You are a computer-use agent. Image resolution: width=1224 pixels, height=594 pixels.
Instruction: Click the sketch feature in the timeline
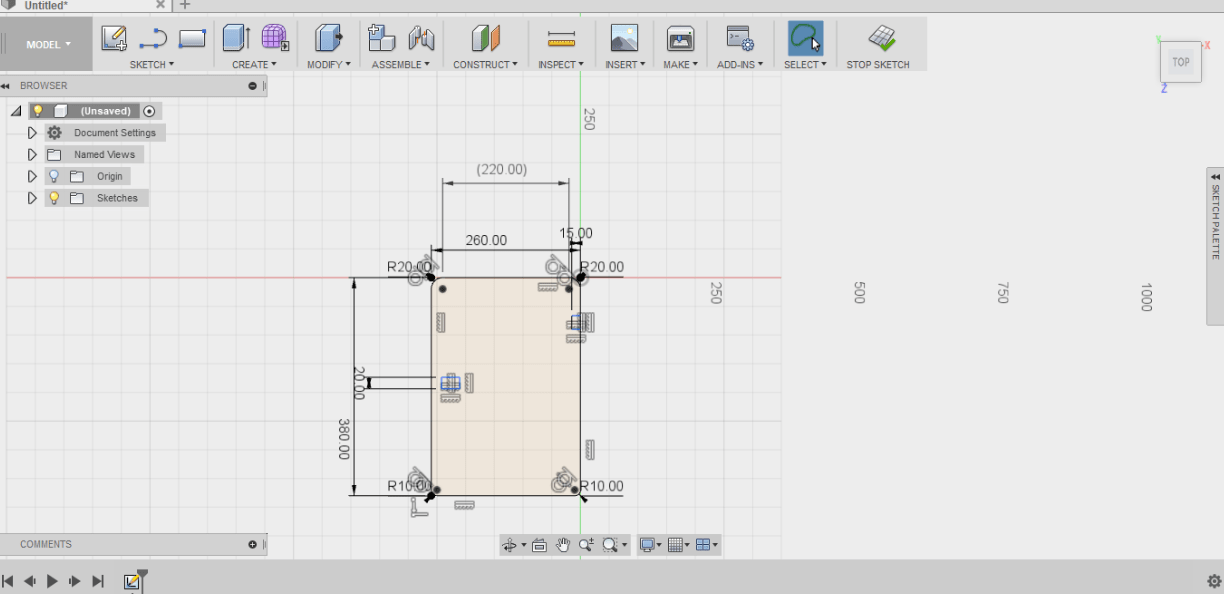click(x=132, y=581)
